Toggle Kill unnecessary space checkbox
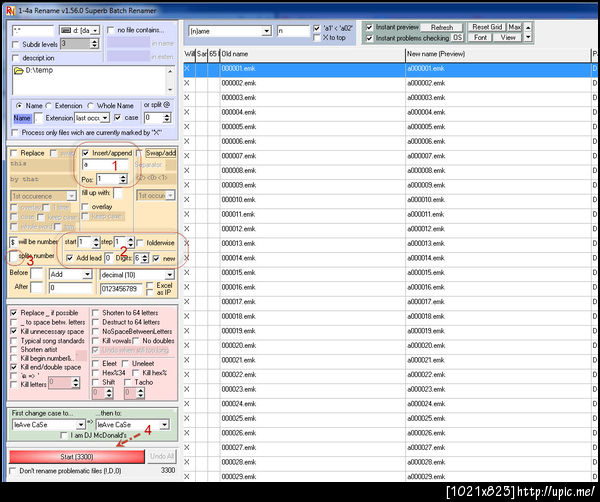 14,331
